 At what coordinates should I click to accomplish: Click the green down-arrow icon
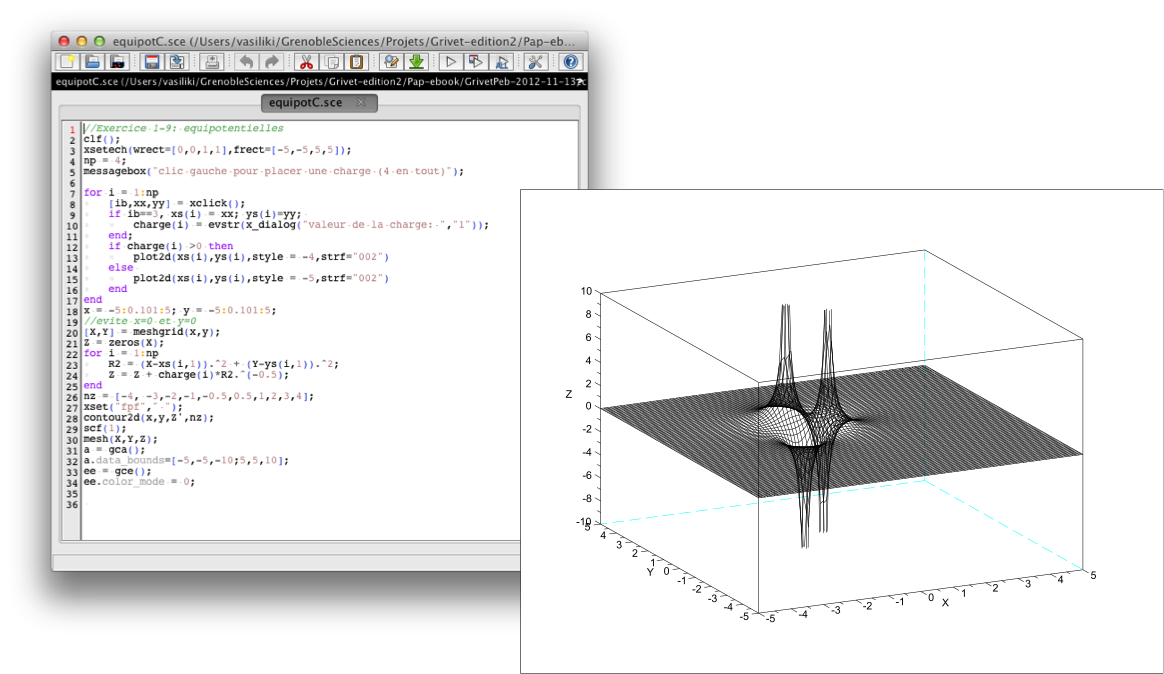[416, 62]
